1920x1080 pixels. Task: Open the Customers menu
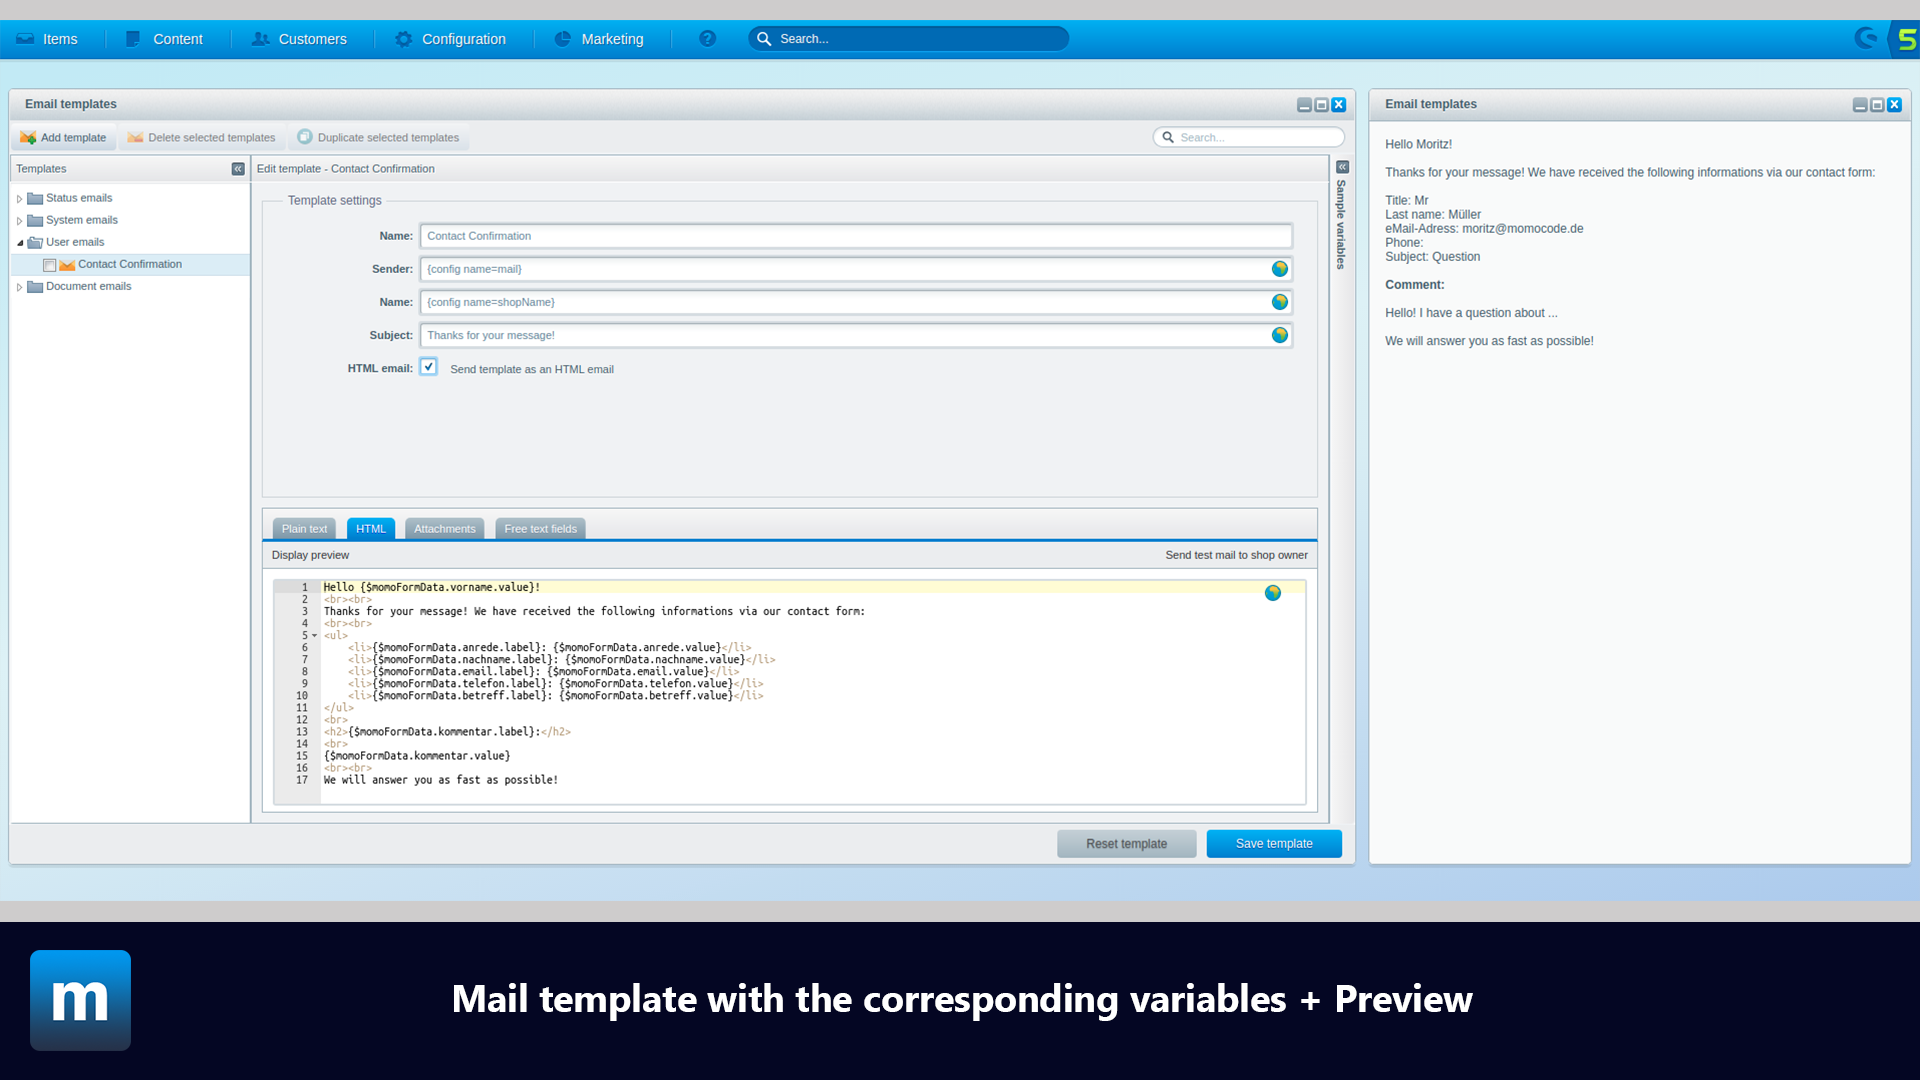[299, 39]
